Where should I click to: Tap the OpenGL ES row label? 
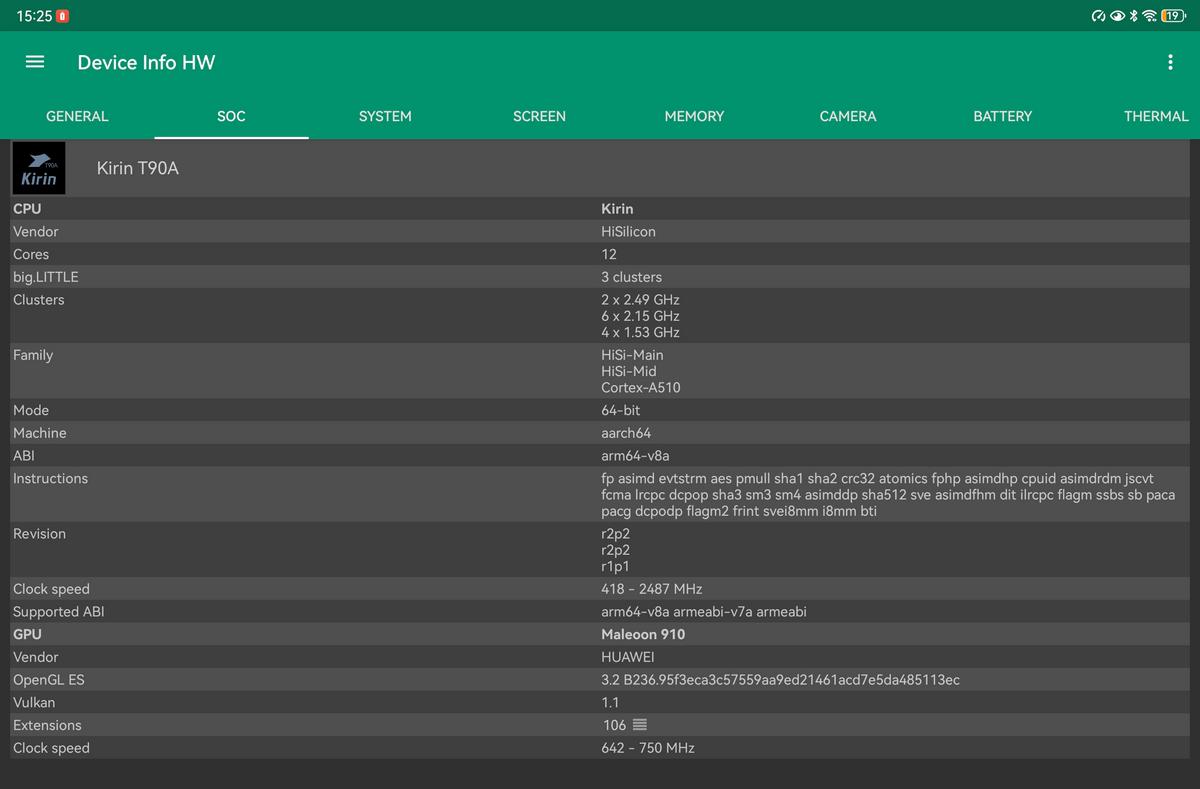click(49, 680)
